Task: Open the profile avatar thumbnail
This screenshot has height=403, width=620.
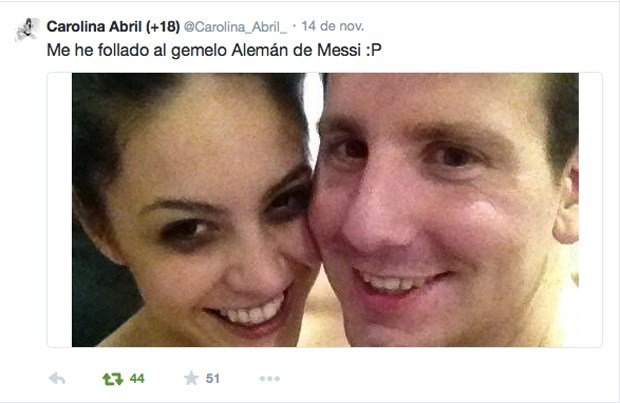Action: [28, 30]
